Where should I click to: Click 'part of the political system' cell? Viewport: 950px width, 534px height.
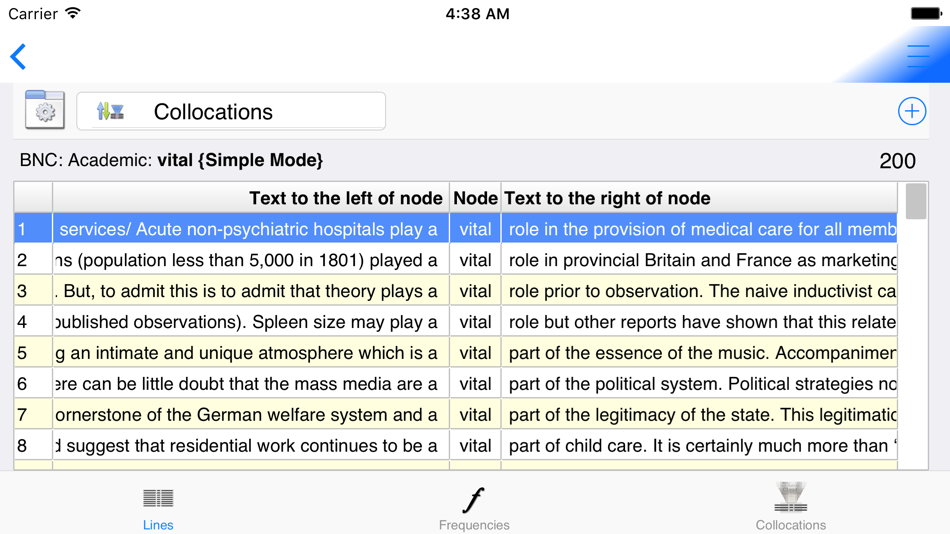(699, 384)
